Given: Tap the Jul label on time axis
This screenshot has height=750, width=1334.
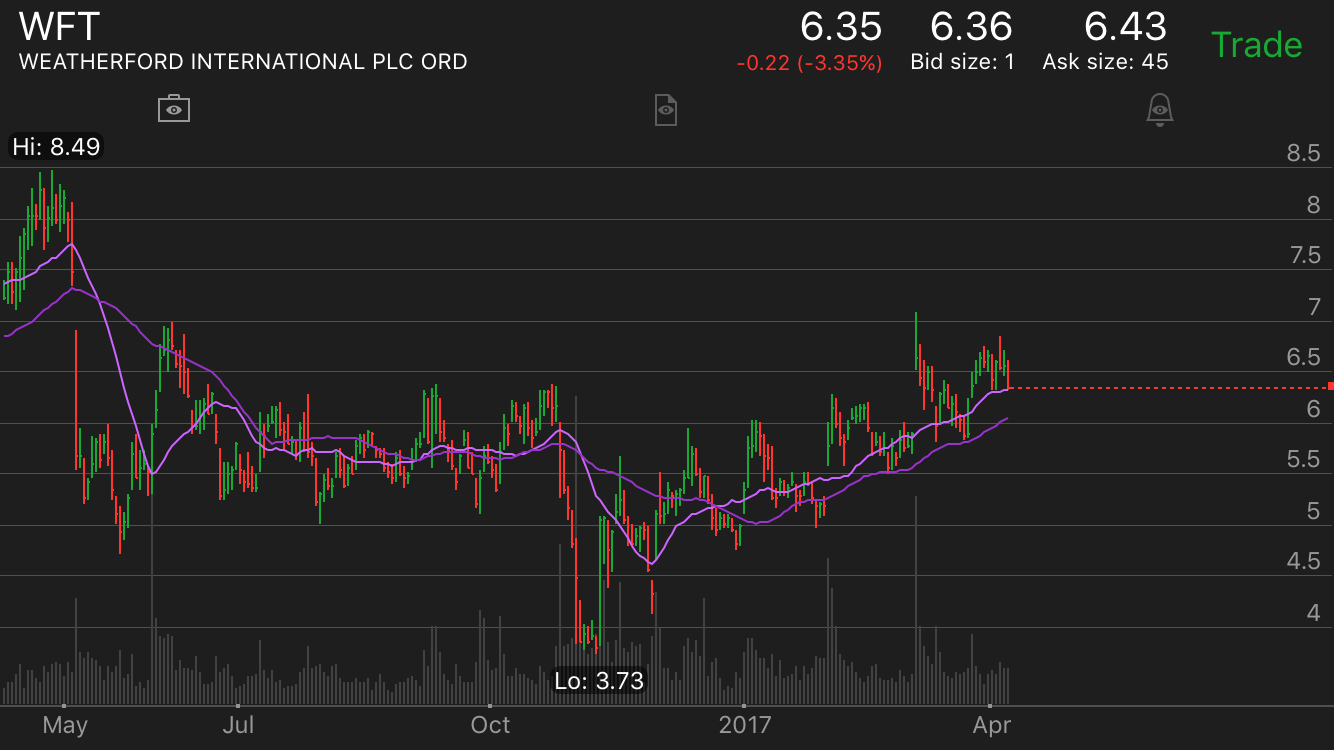Looking at the screenshot, I should pos(238,724).
